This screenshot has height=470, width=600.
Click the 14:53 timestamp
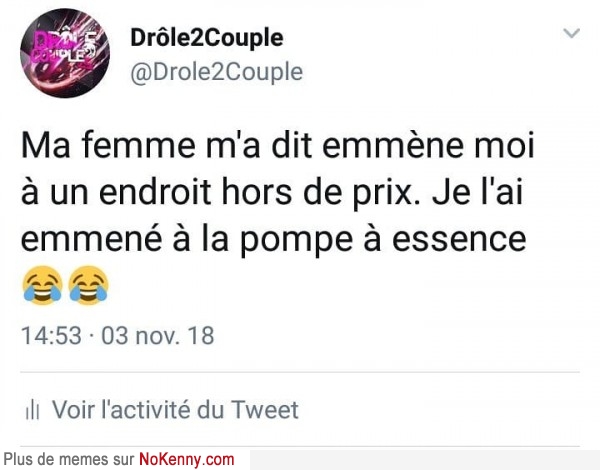tap(51, 336)
